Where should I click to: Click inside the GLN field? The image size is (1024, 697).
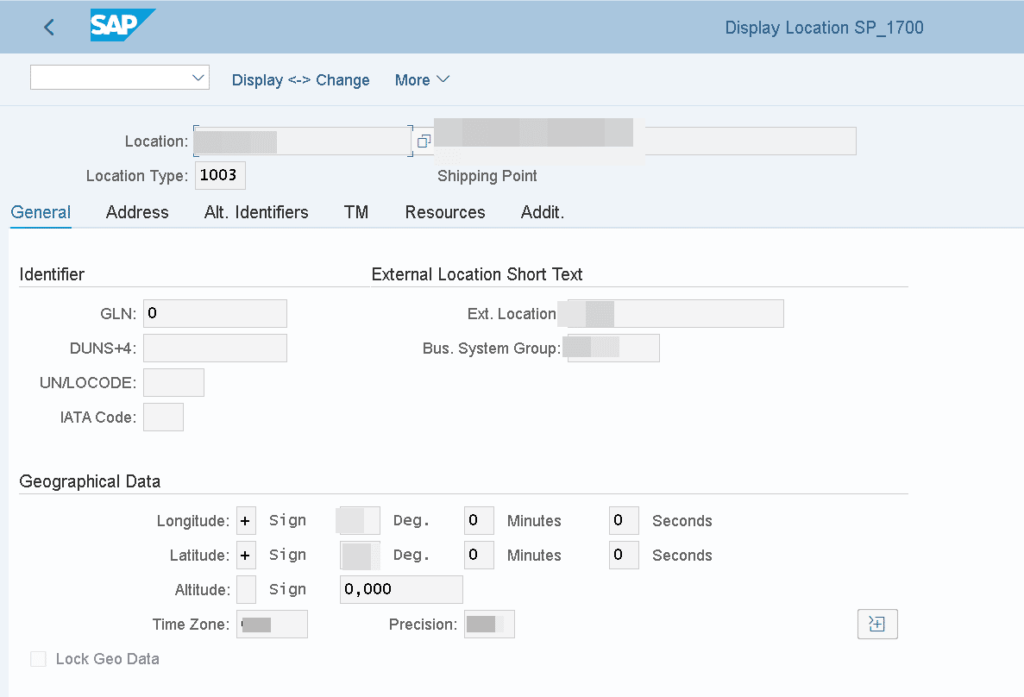point(215,313)
